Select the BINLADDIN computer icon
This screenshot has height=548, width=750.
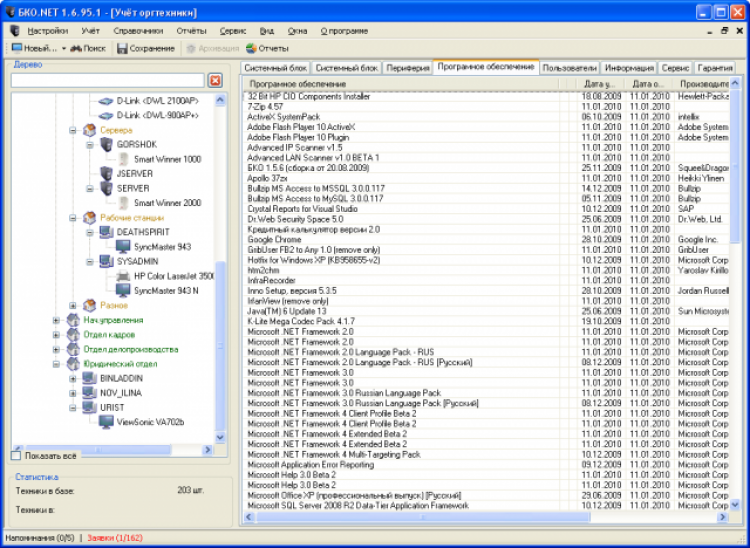click(89, 378)
